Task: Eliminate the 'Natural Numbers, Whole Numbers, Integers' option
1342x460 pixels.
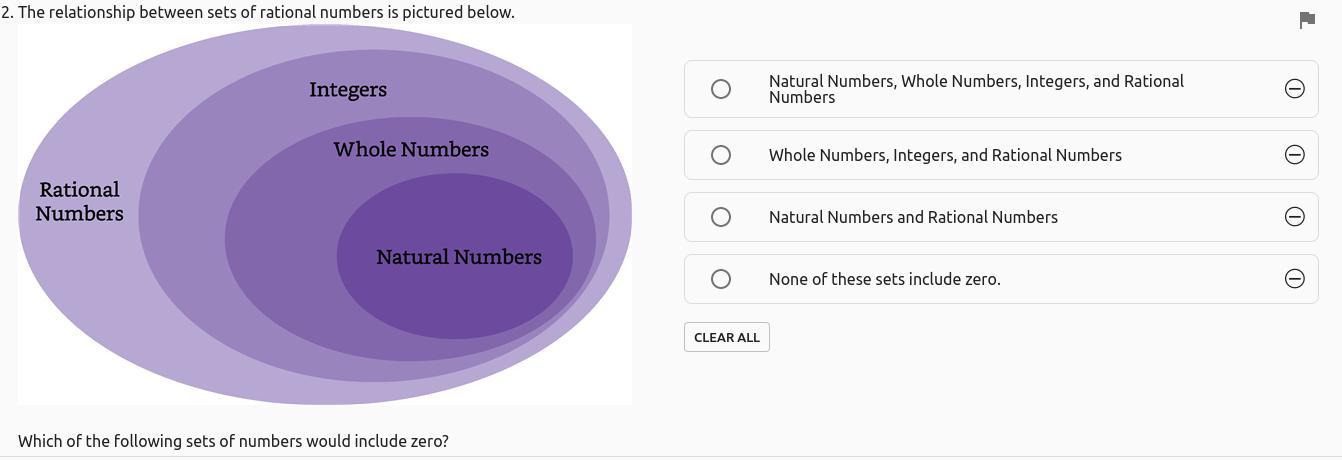Action: coord(1294,89)
